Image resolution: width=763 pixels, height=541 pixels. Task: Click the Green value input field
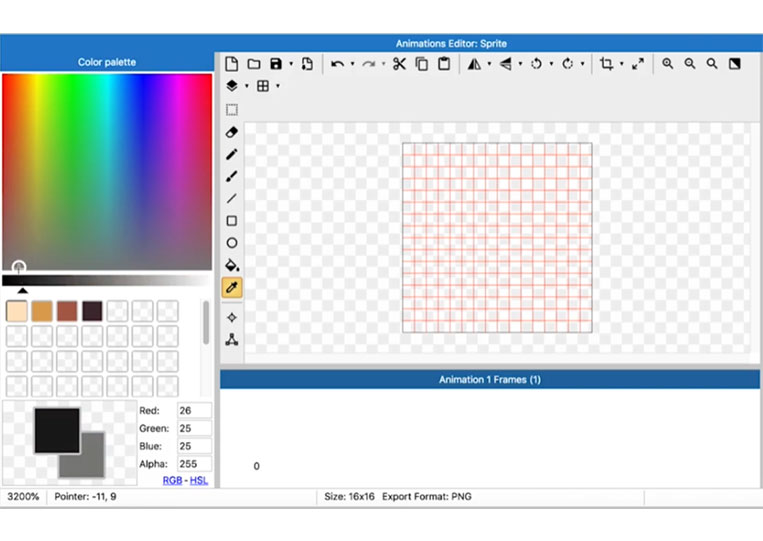(194, 428)
